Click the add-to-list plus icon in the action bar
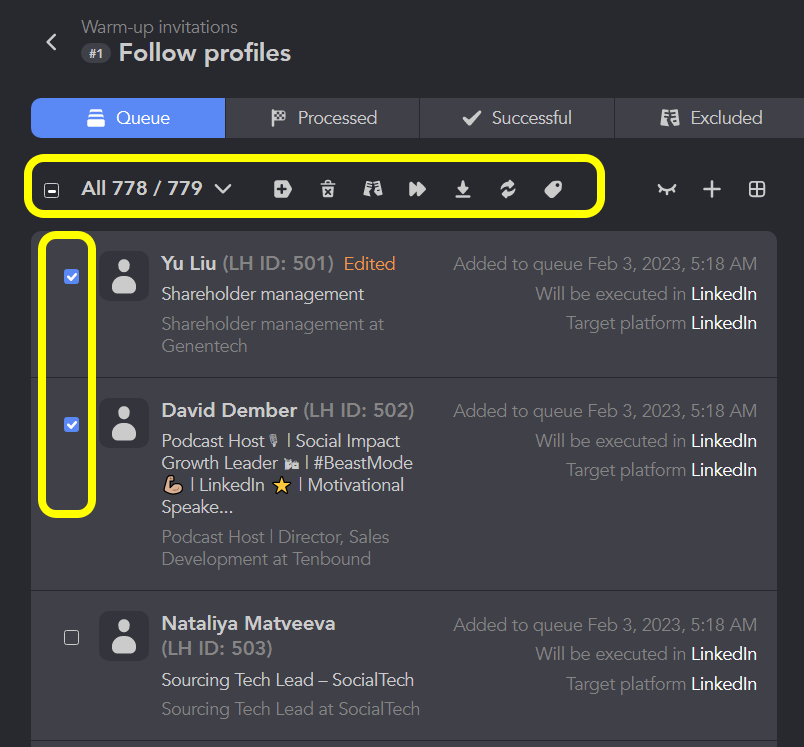The width and height of the screenshot is (804, 747). pyautogui.click(x=283, y=189)
